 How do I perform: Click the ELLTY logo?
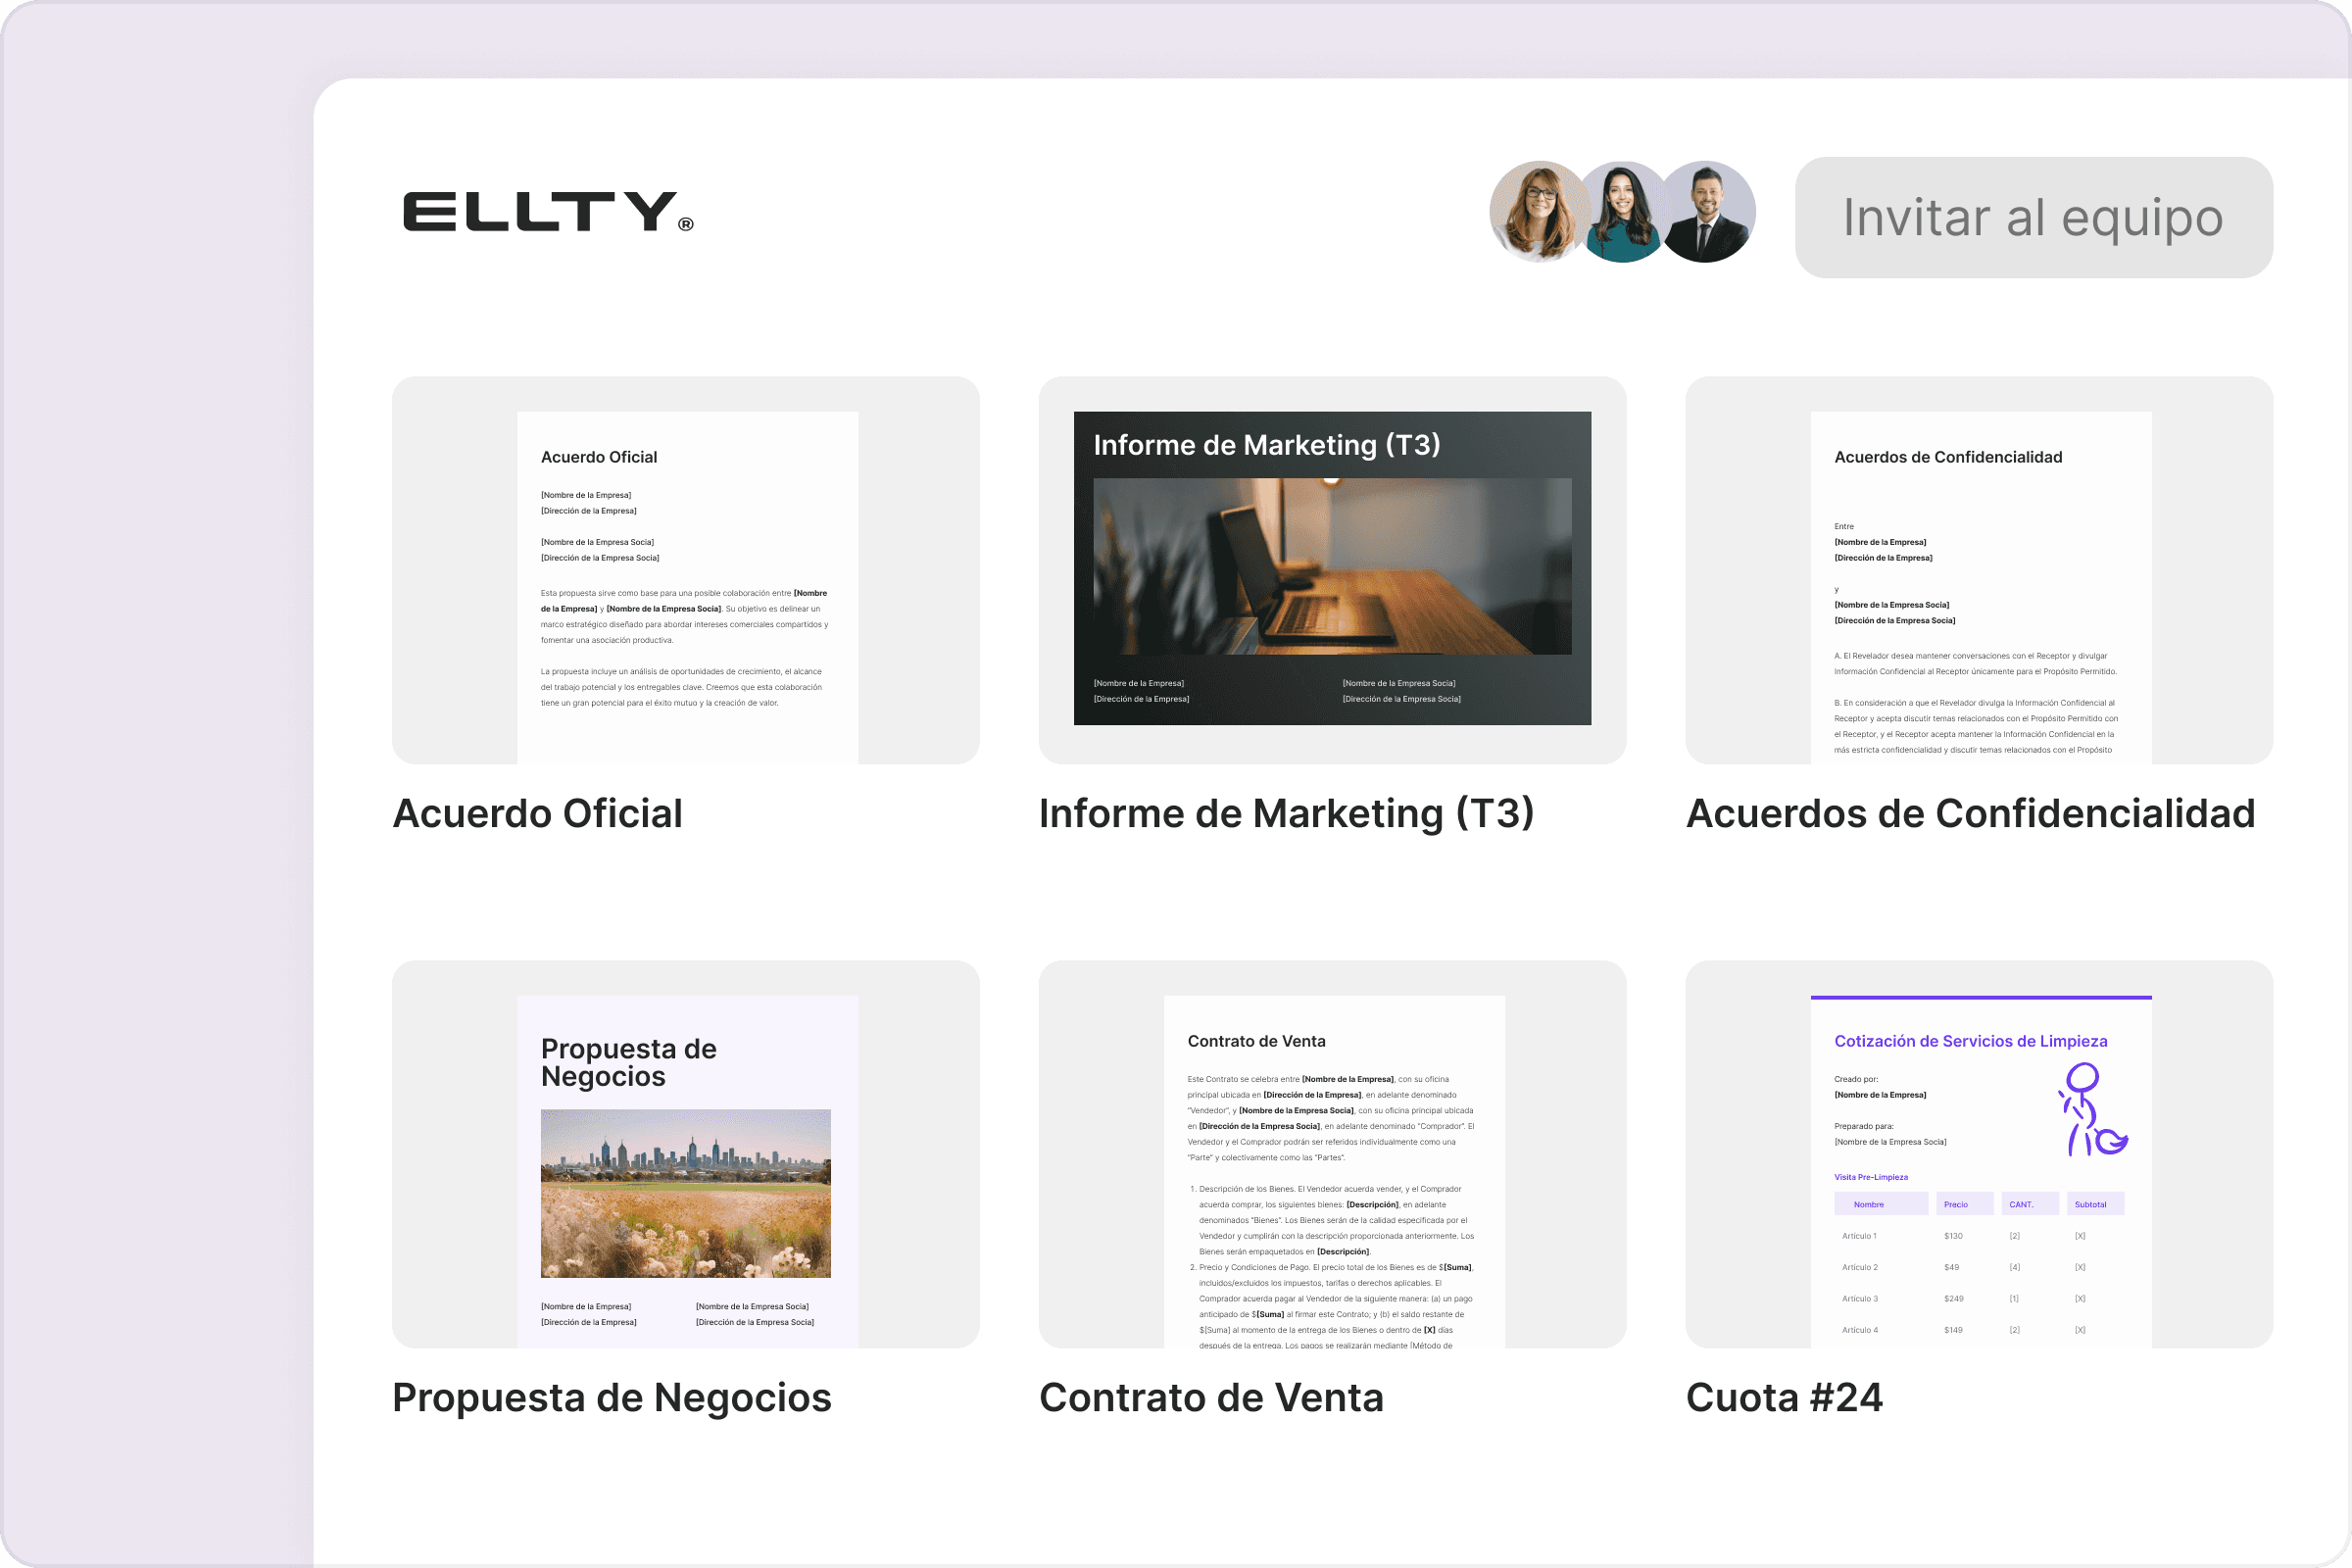pos(547,212)
